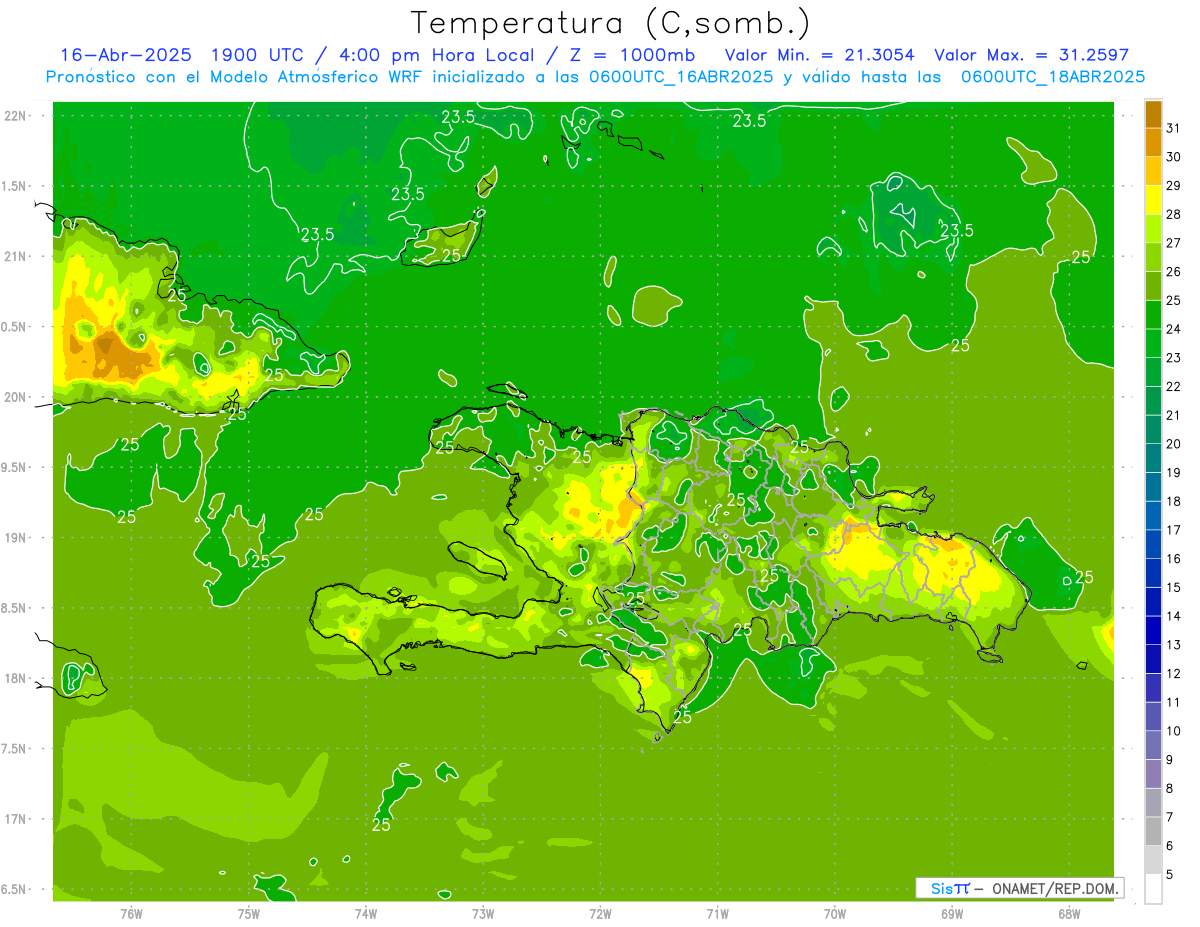Viewport: 1200px width, 927px height.
Task: Click the 'Valor Max. = 31.2597' readout
Action: click(x=1031, y=55)
